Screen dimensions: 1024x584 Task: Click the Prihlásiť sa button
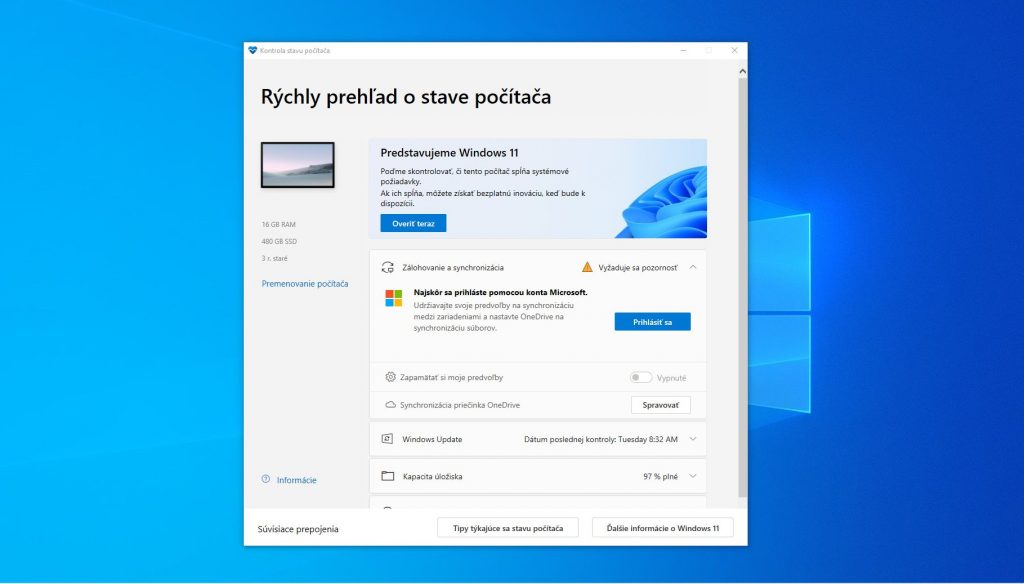(652, 322)
